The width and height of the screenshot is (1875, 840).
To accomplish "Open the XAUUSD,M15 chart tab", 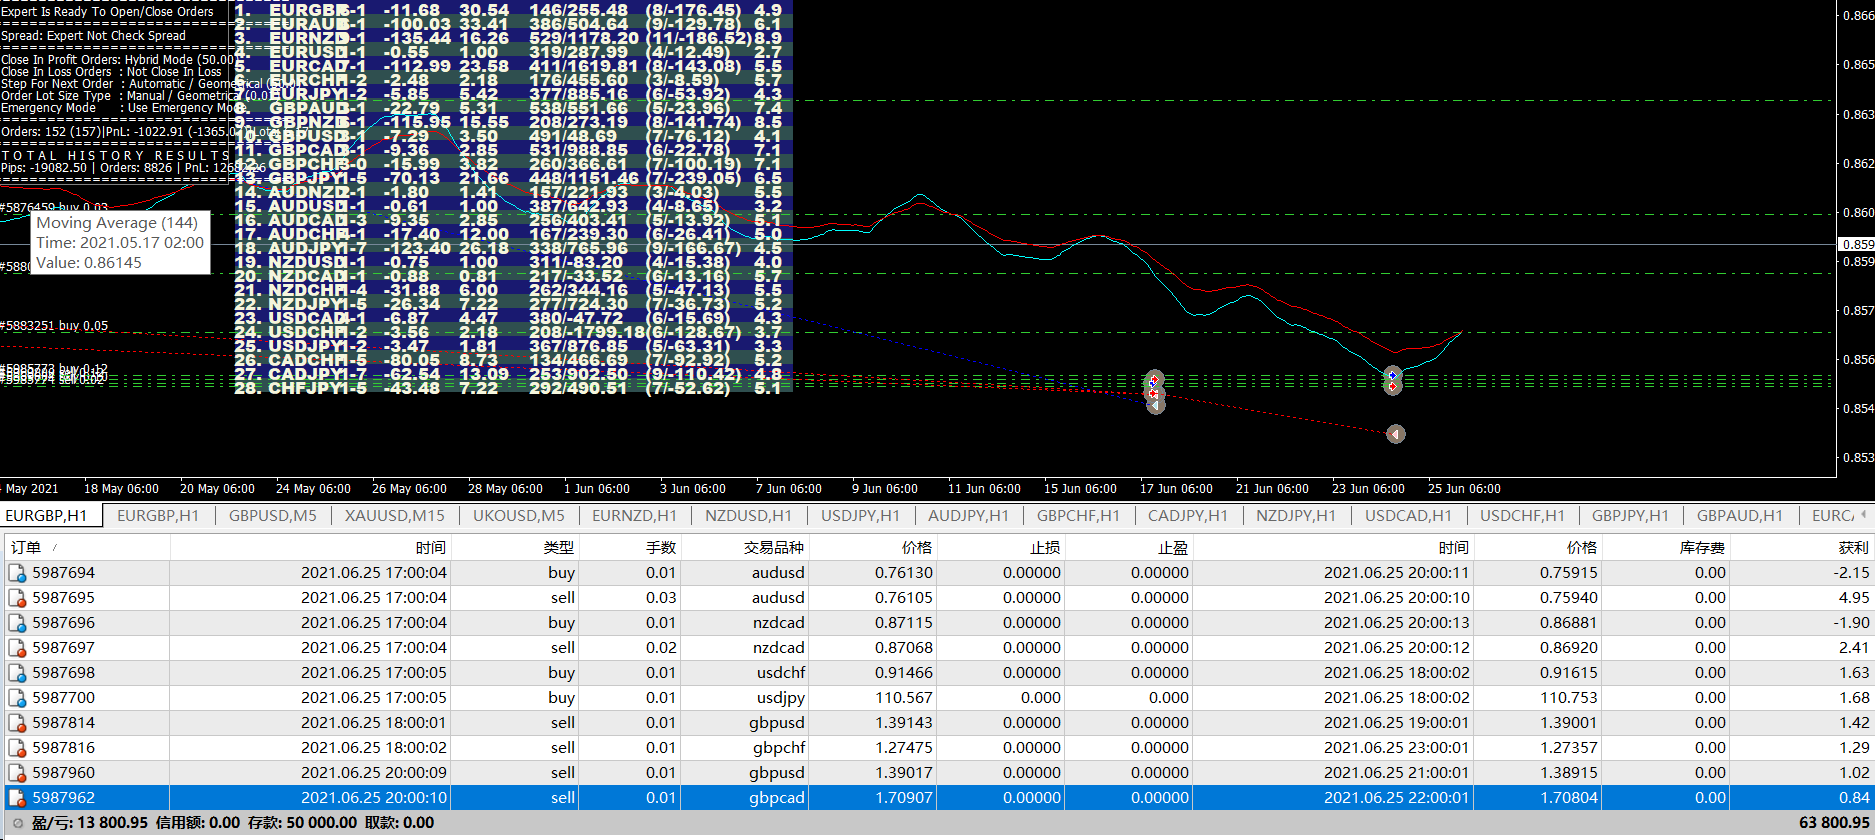I will coord(395,516).
